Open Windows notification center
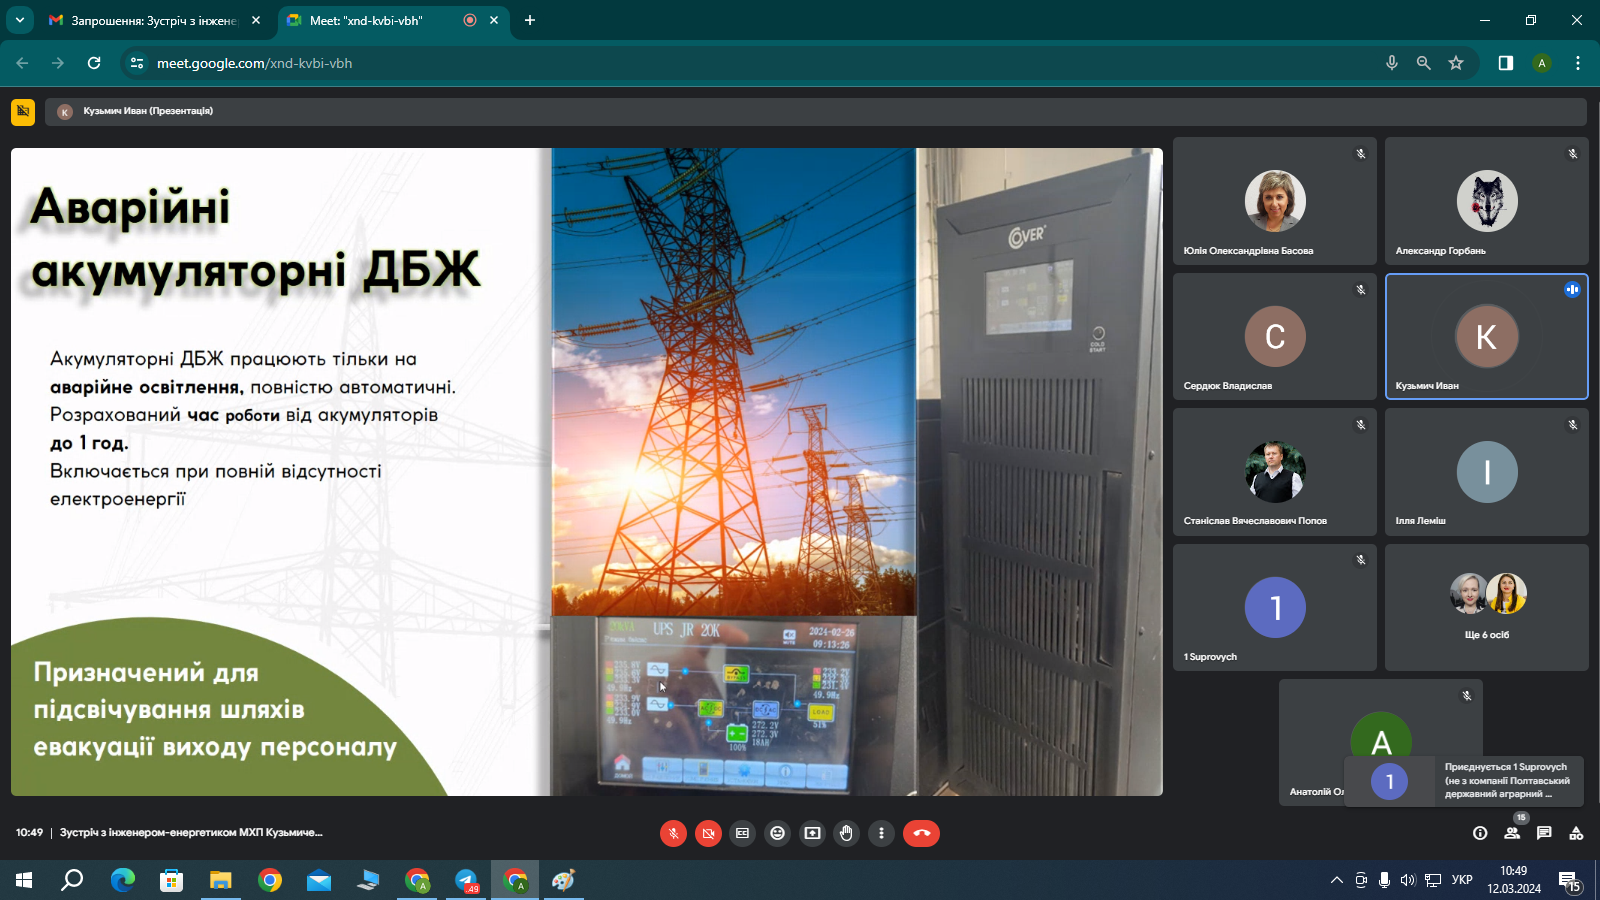 point(1570,880)
